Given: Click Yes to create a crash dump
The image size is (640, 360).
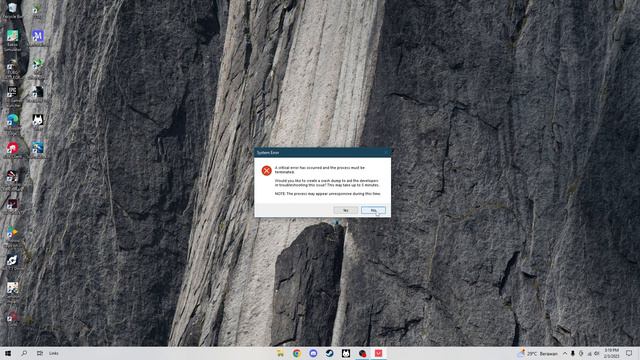Looking at the screenshot, I should (x=345, y=210).
